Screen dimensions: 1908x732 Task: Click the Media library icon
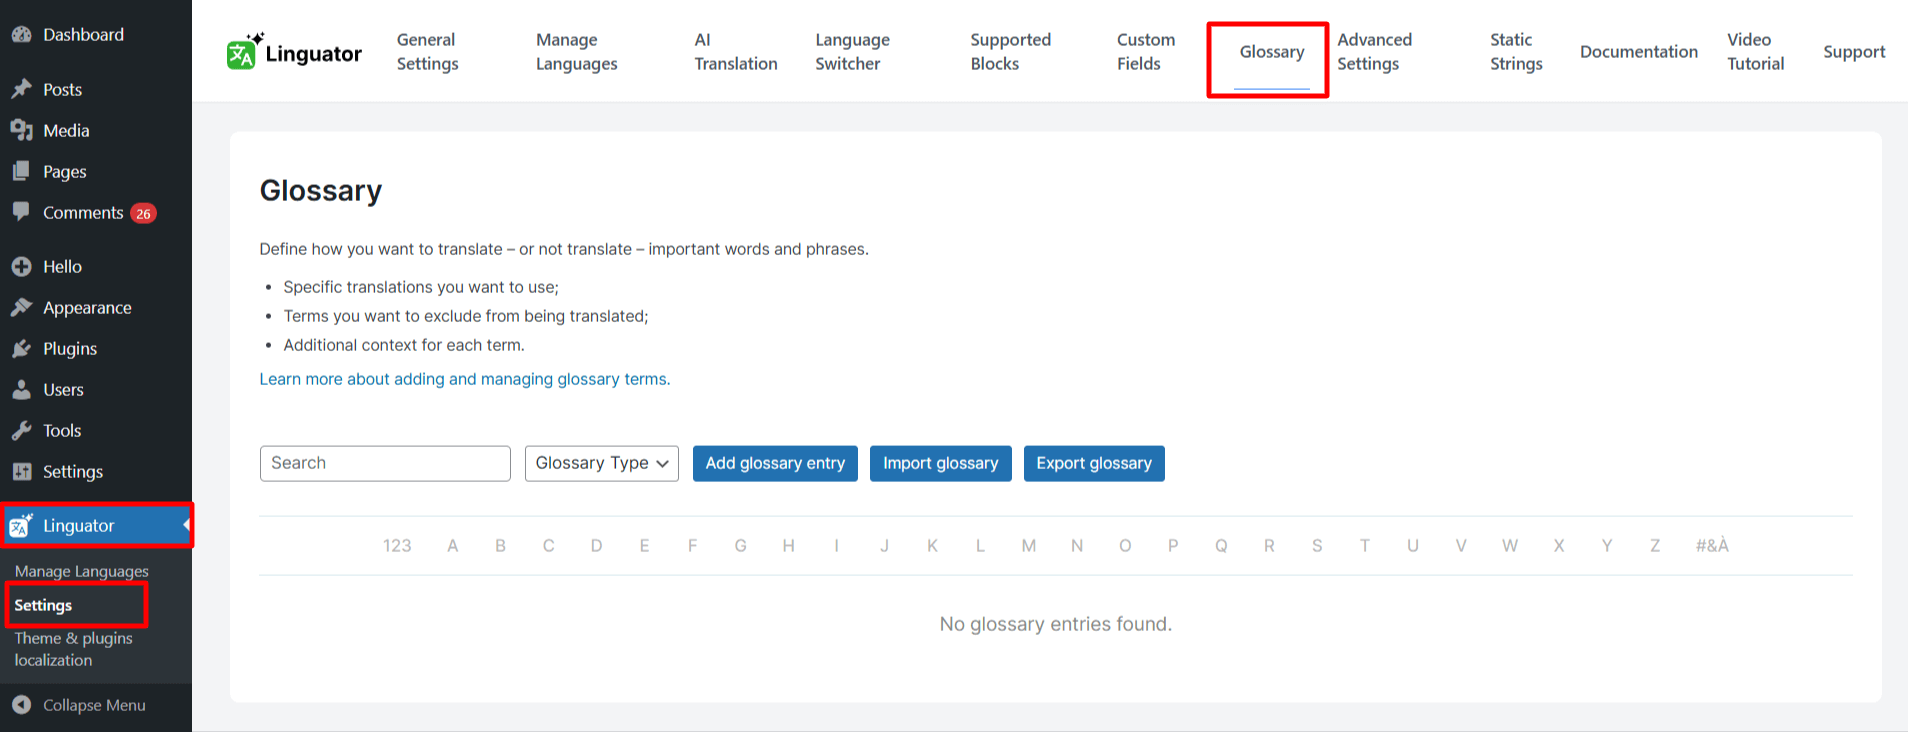[21, 131]
